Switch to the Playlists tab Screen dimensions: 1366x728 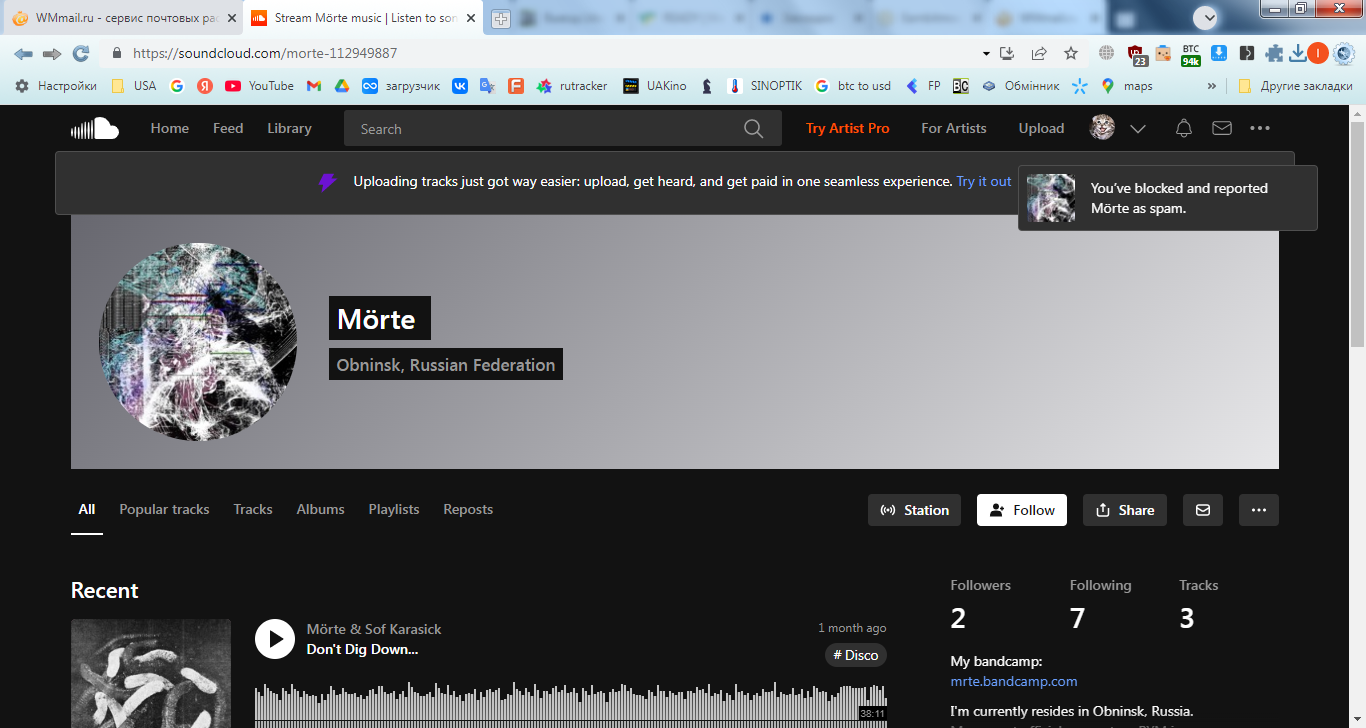coord(394,510)
